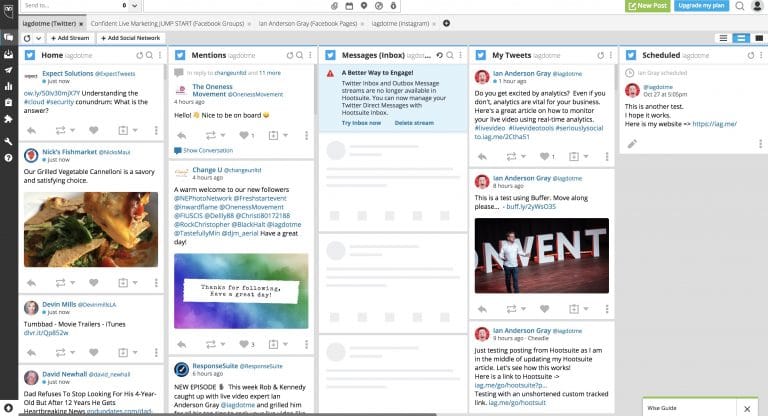Refresh the My Tweets stream
Image resolution: width=768 pixels, height=416 pixels.
click(x=600, y=55)
